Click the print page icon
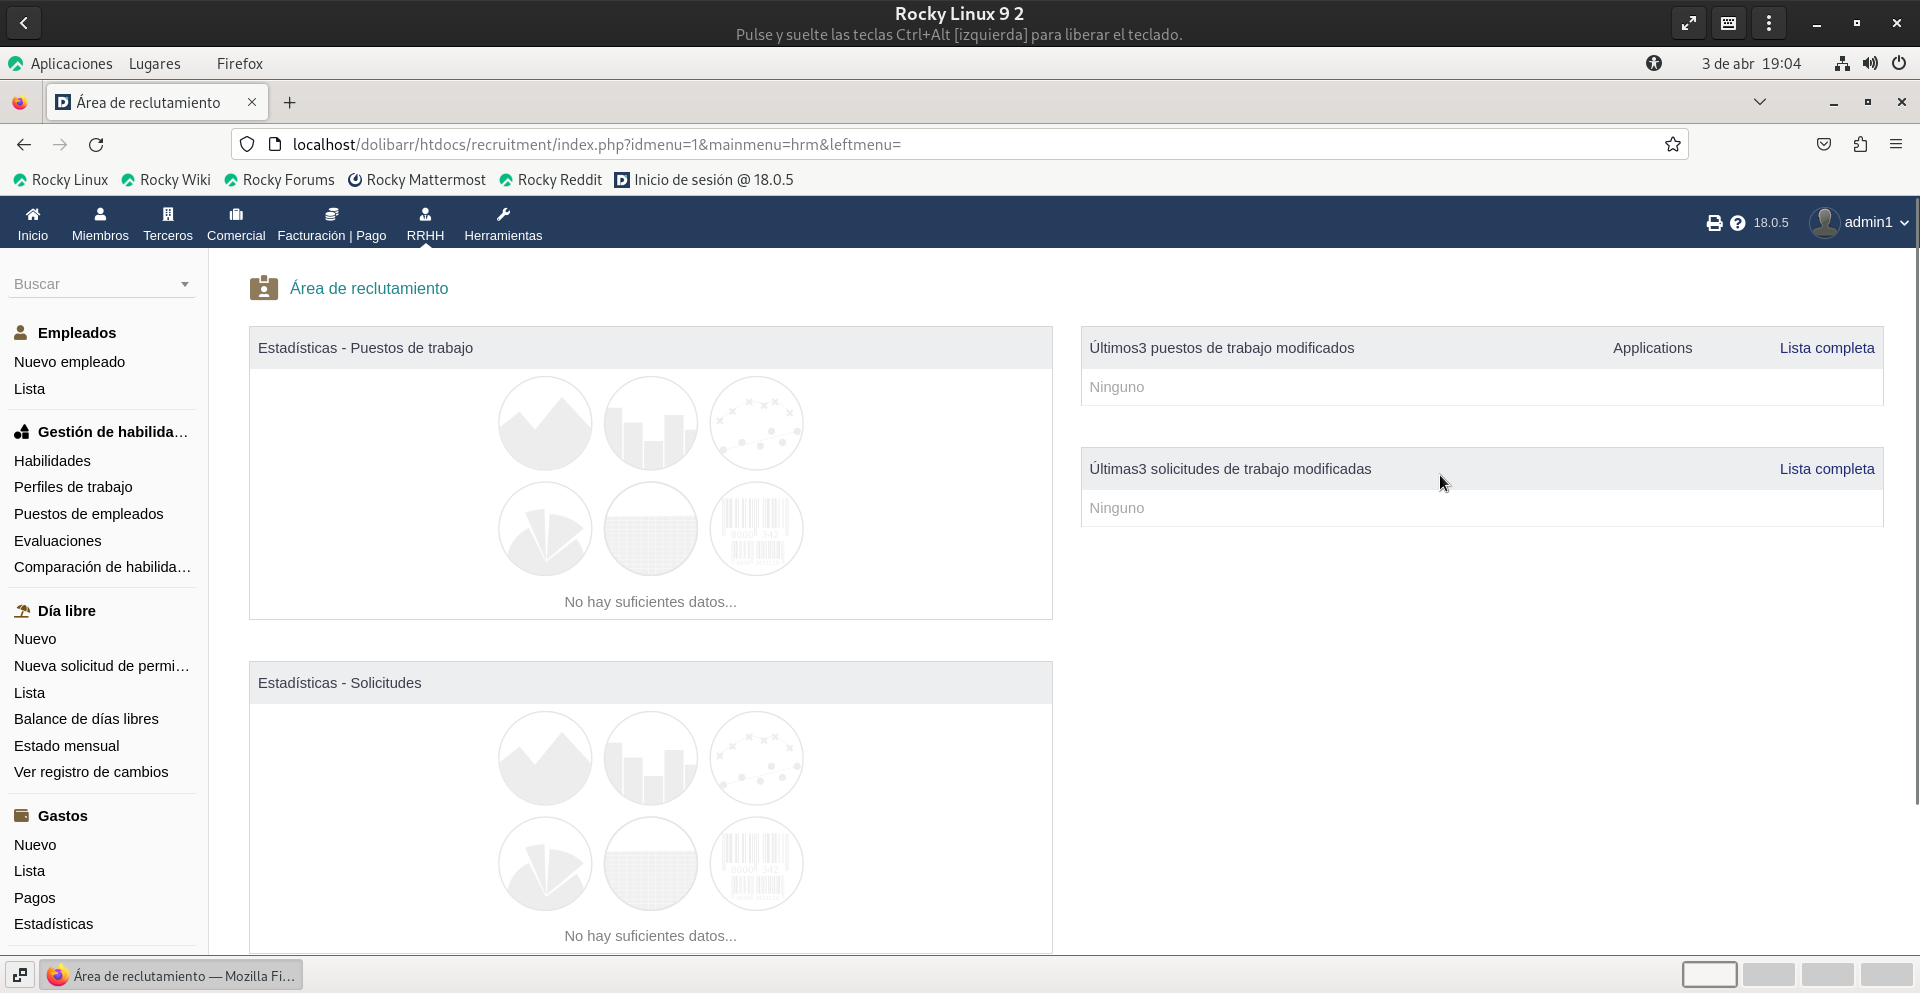The image size is (1920, 993). click(1714, 223)
